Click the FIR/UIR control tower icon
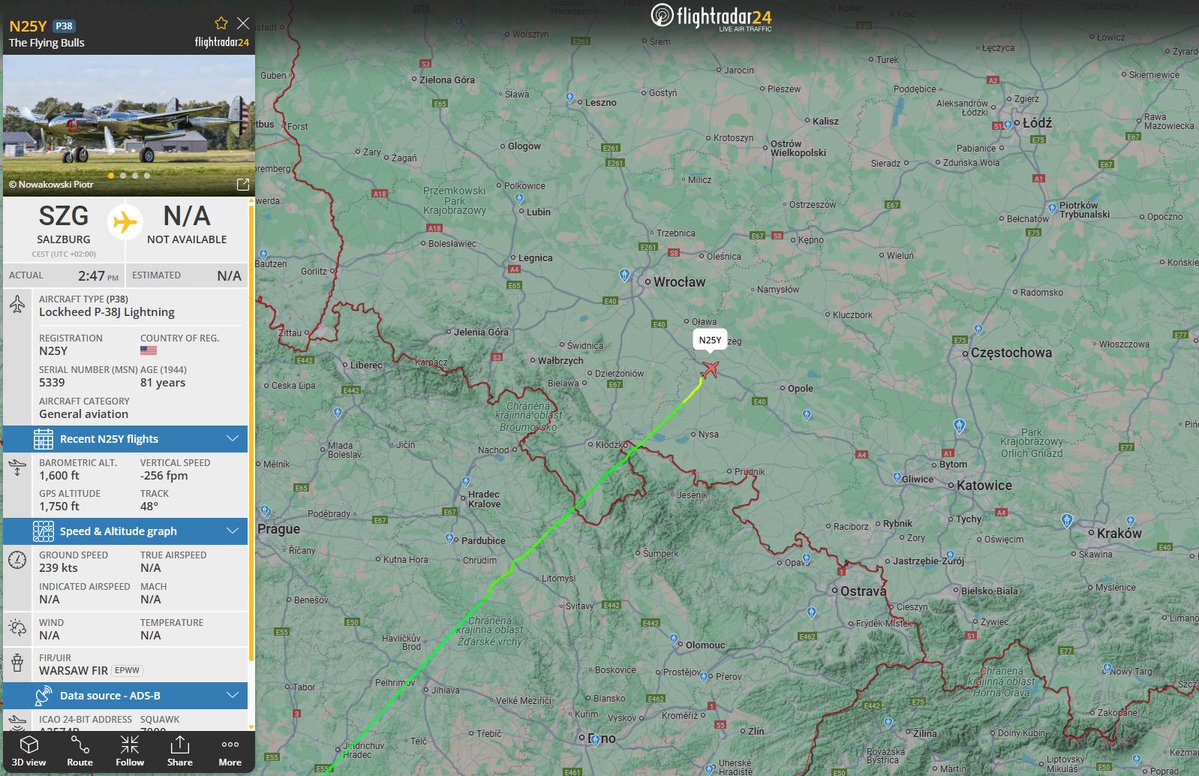Image resolution: width=1199 pixels, height=776 pixels. [x=17, y=663]
